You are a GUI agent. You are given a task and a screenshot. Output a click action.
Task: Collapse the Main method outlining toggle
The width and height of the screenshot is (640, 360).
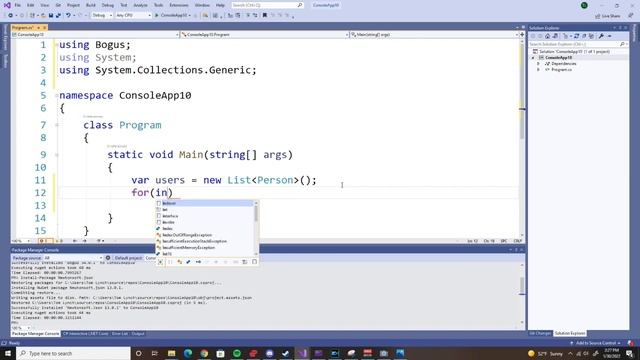tap(57, 155)
